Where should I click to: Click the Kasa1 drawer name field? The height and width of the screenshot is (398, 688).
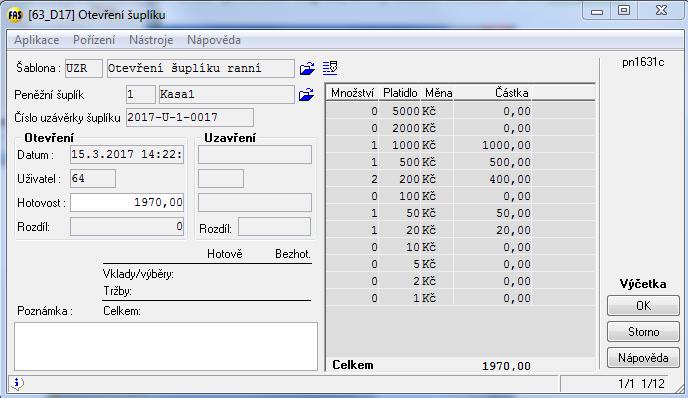click(x=226, y=94)
